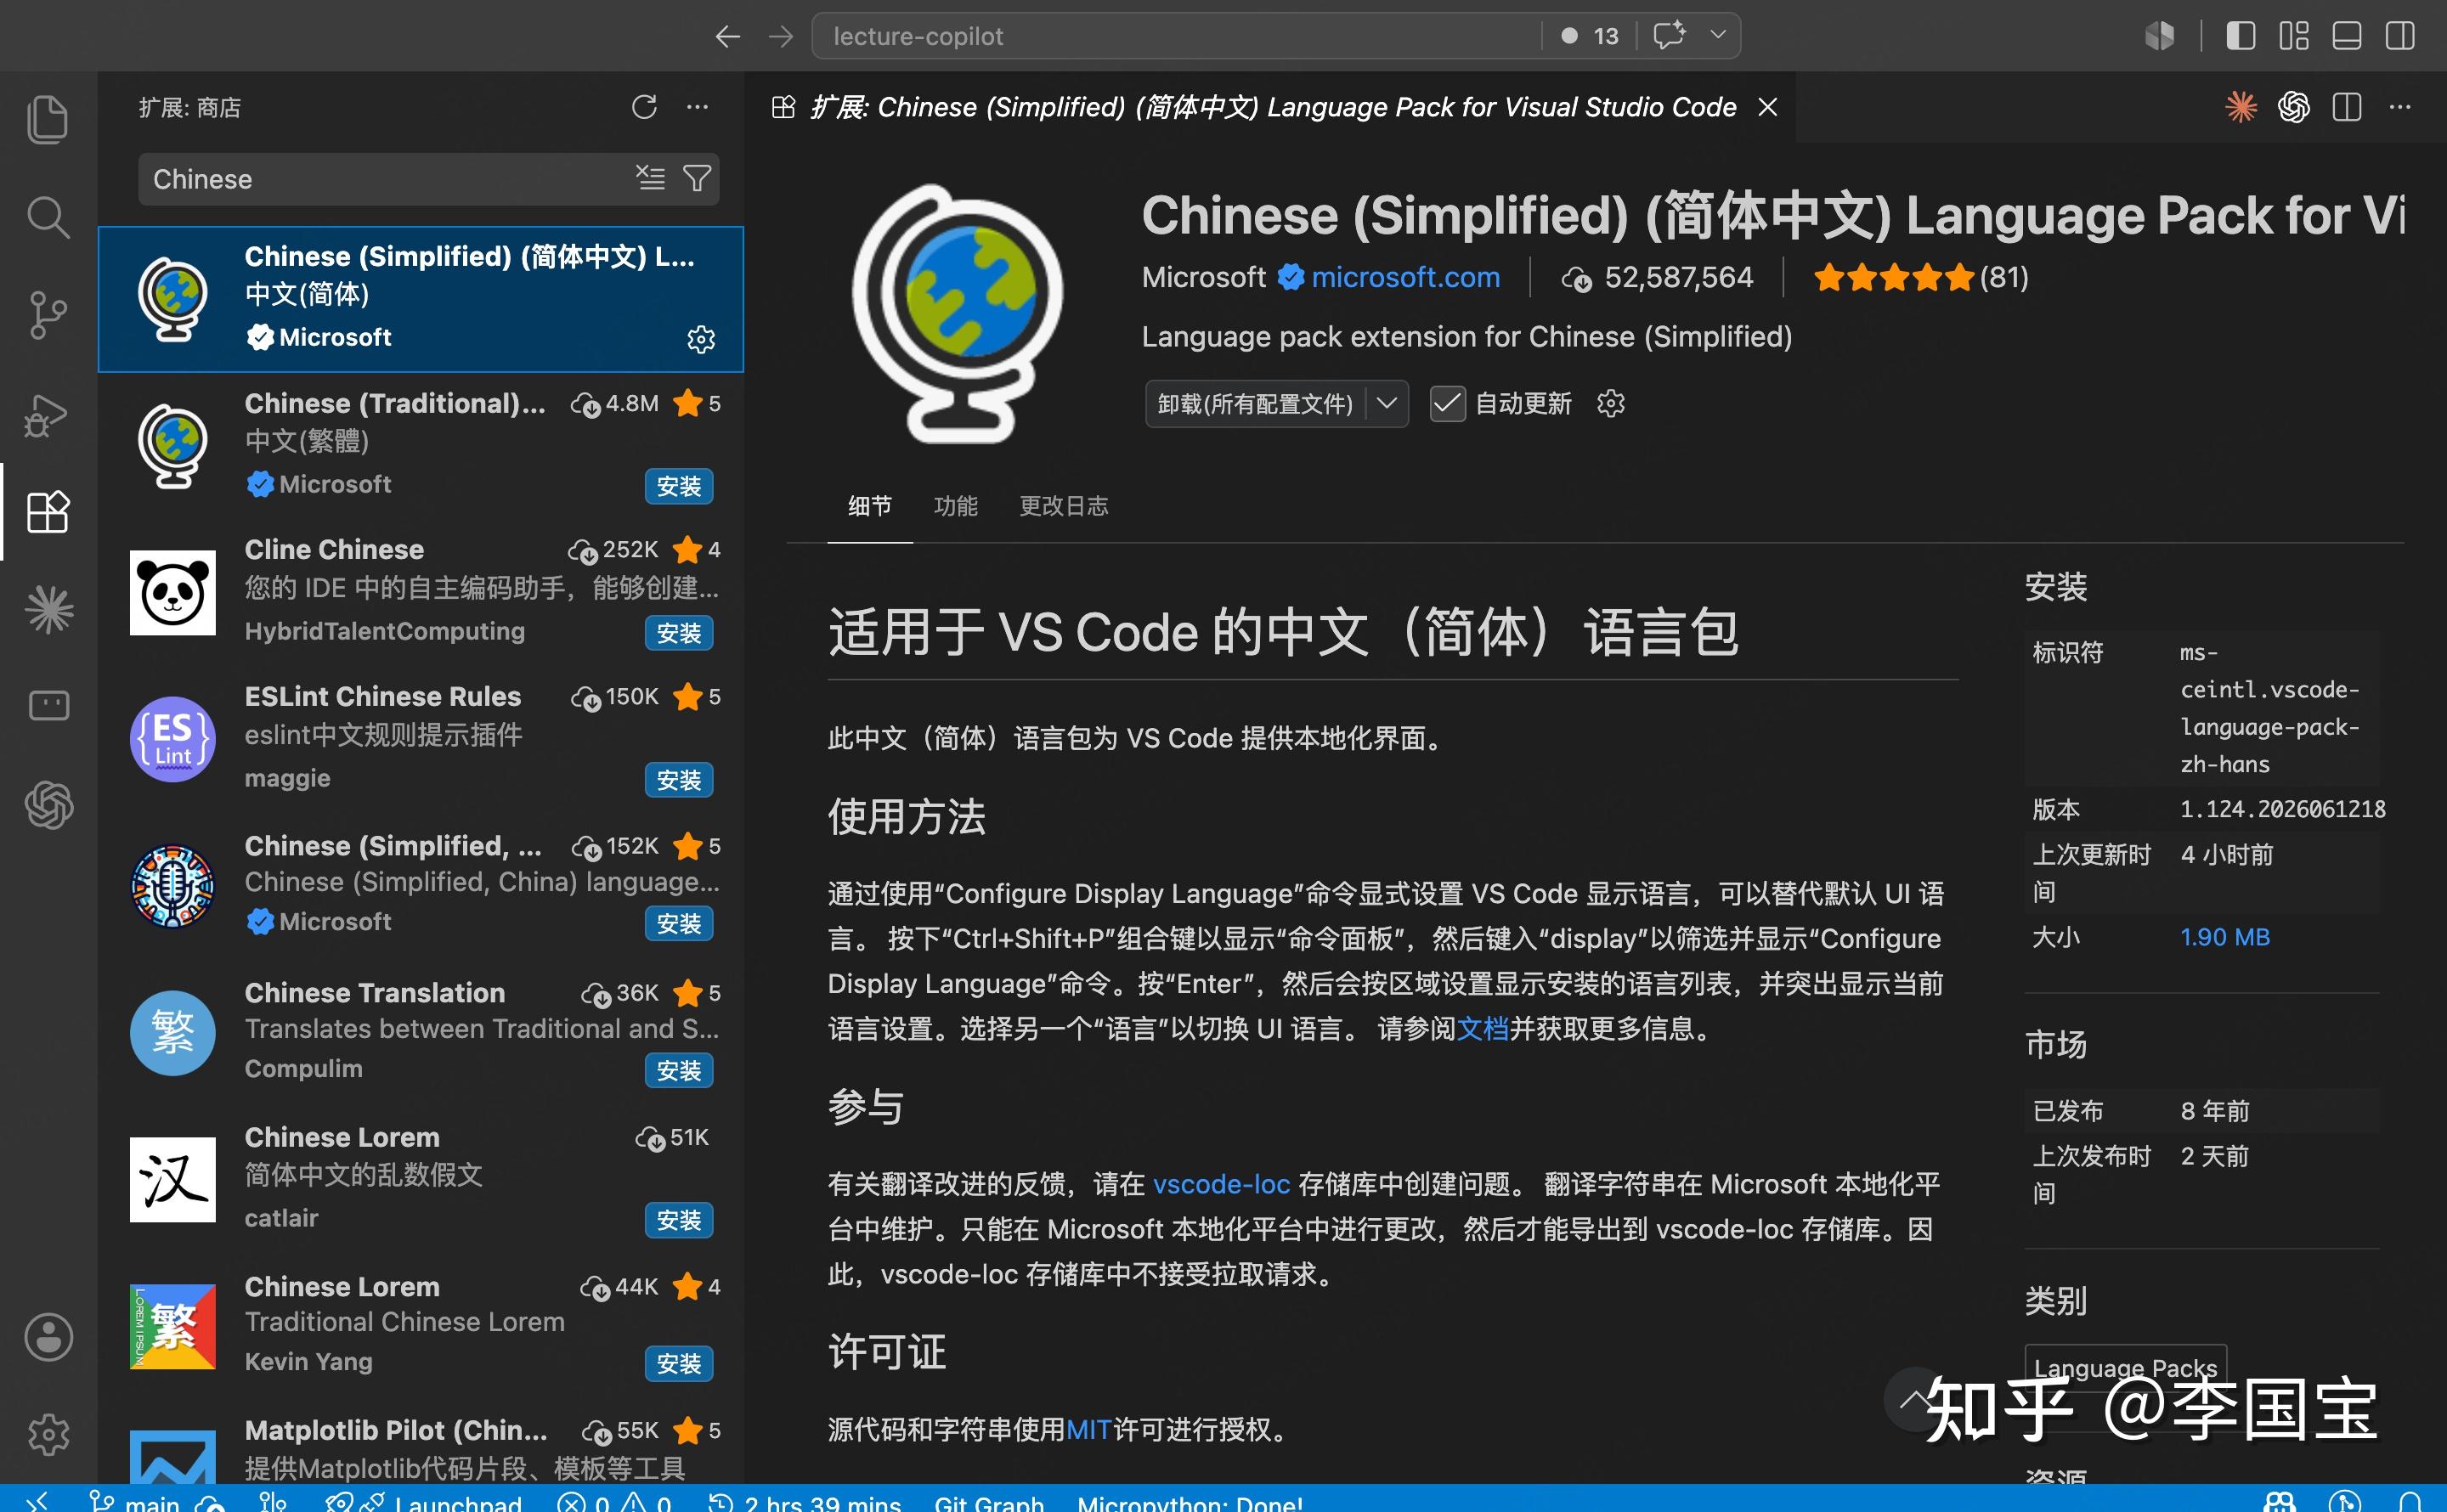2447x1512 pixels.
Task: Open the microsoft.com publisher link
Action: (1405, 277)
